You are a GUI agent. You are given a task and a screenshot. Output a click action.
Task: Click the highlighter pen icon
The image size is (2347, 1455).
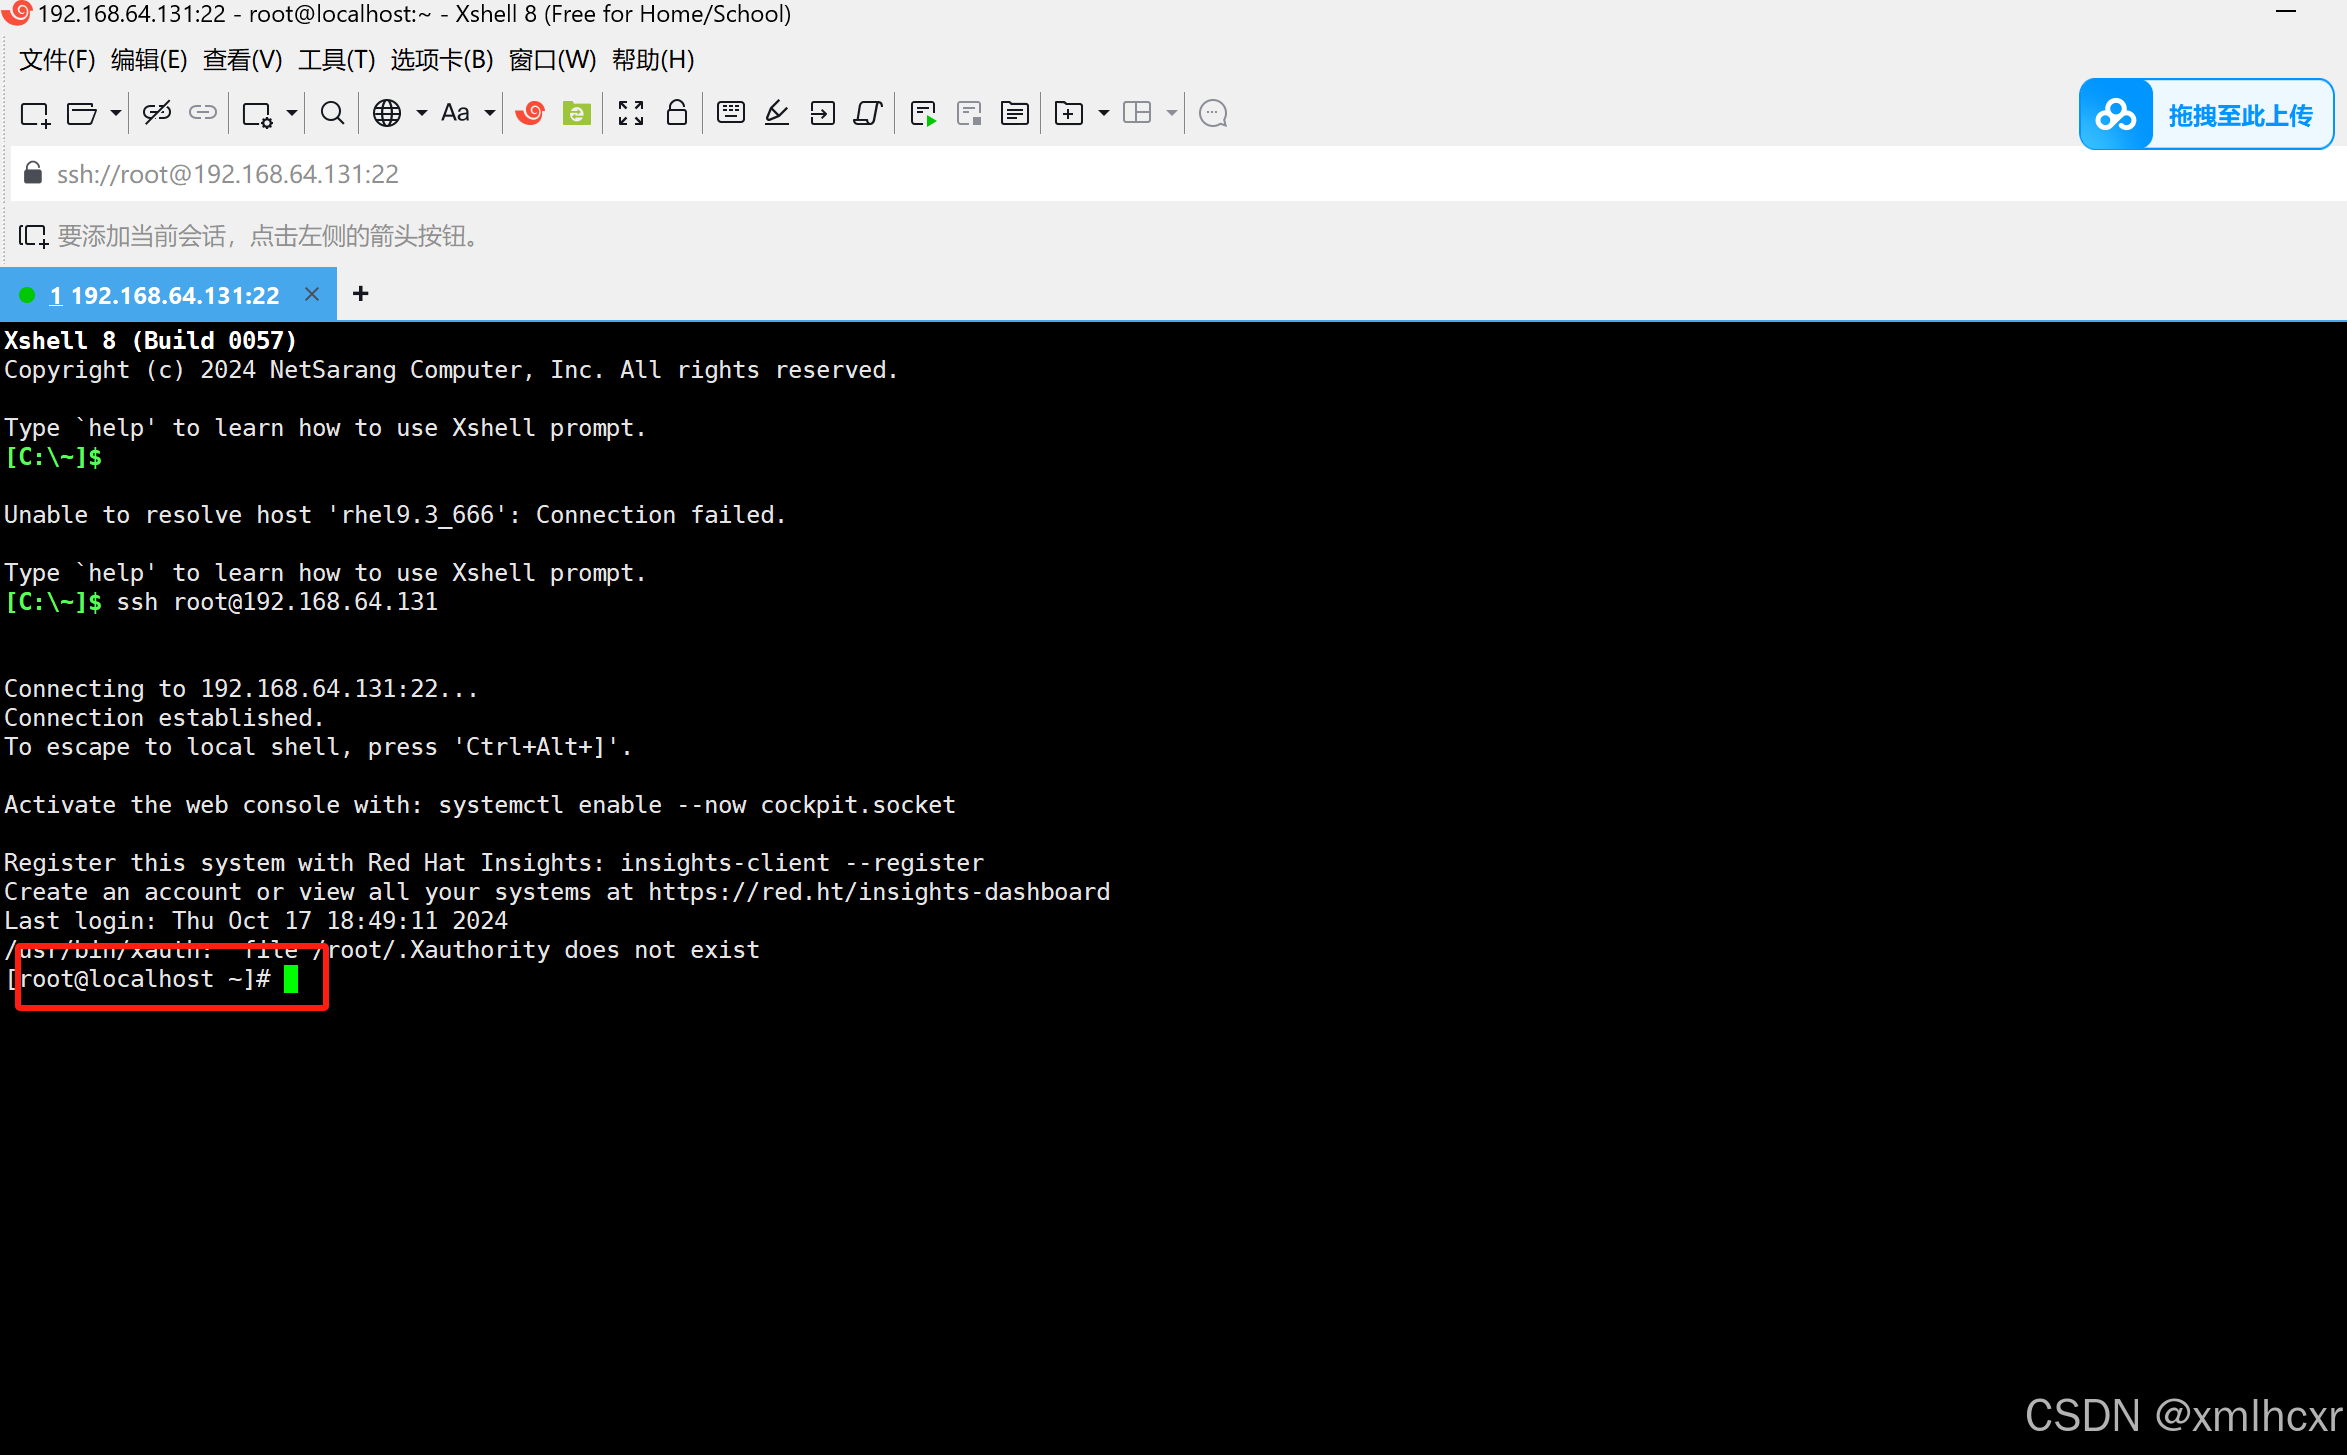click(777, 113)
